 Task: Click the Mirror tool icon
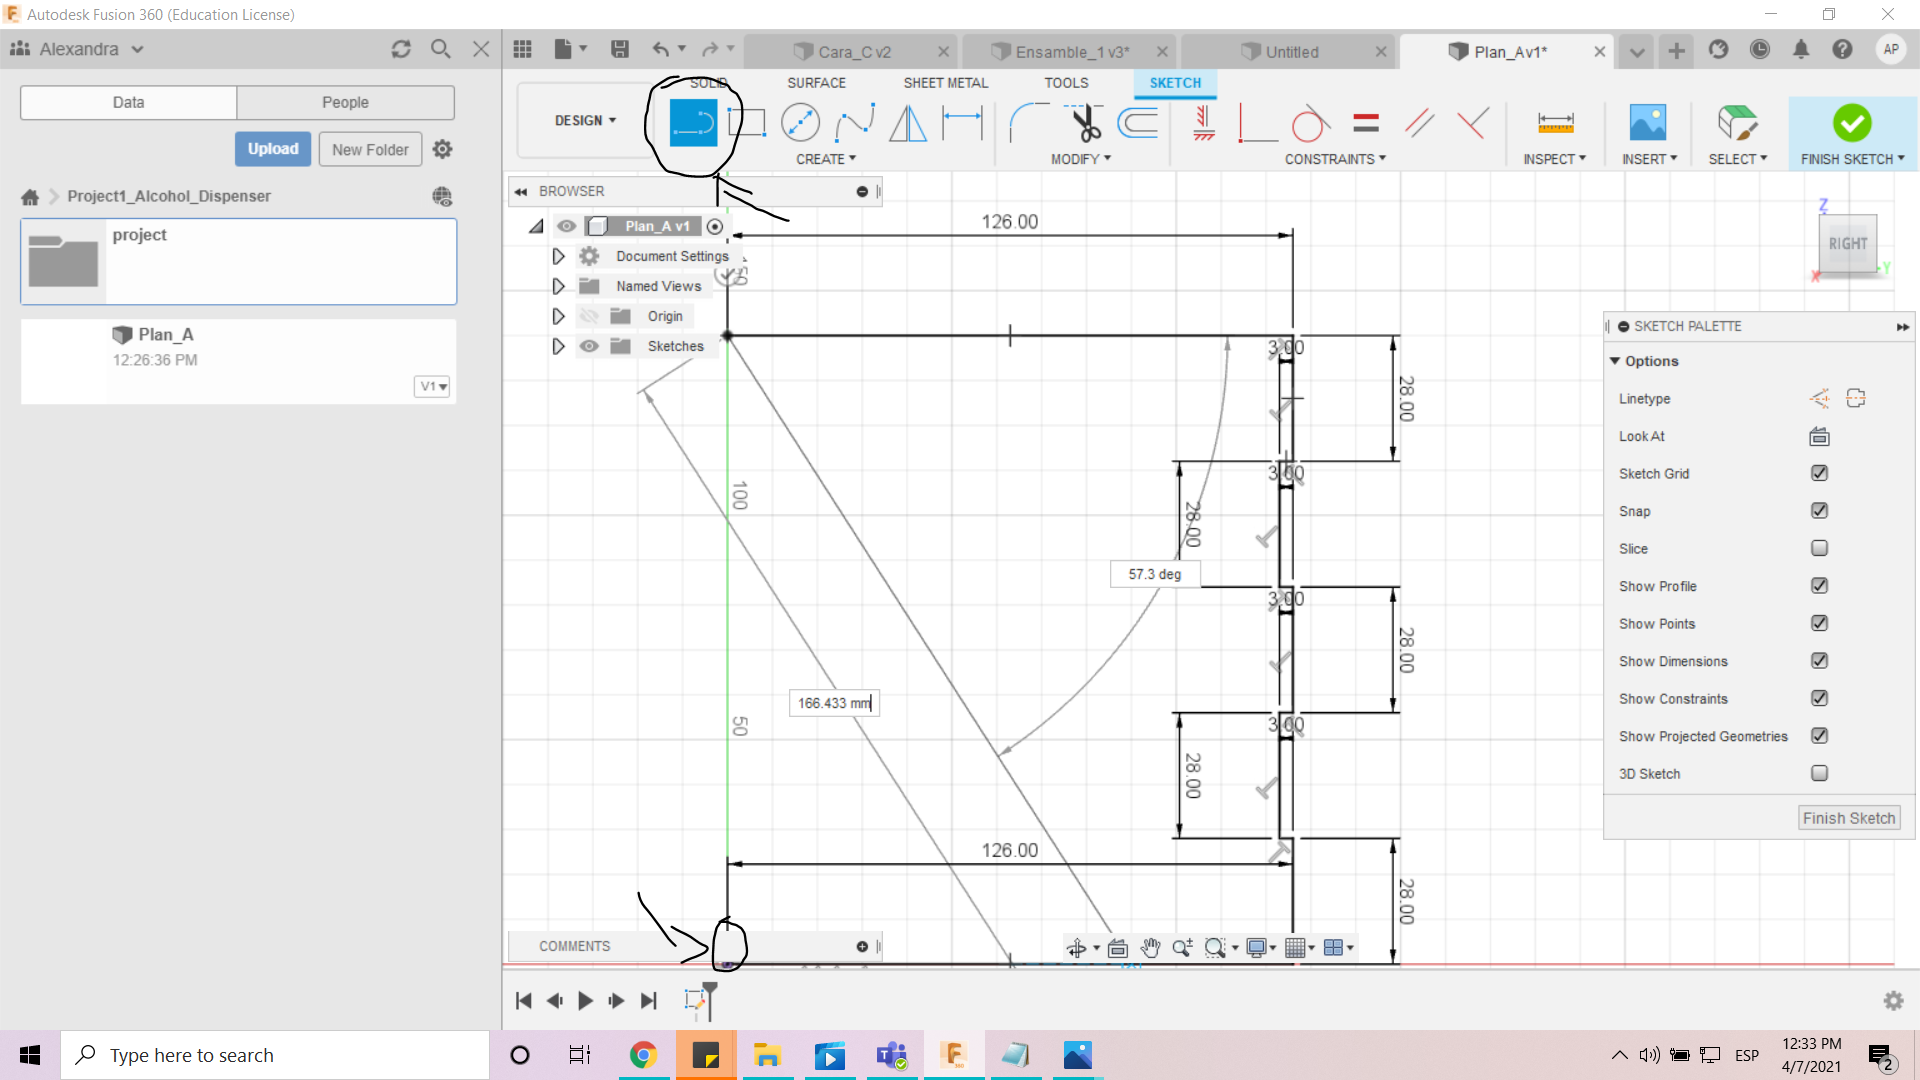coord(908,123)
